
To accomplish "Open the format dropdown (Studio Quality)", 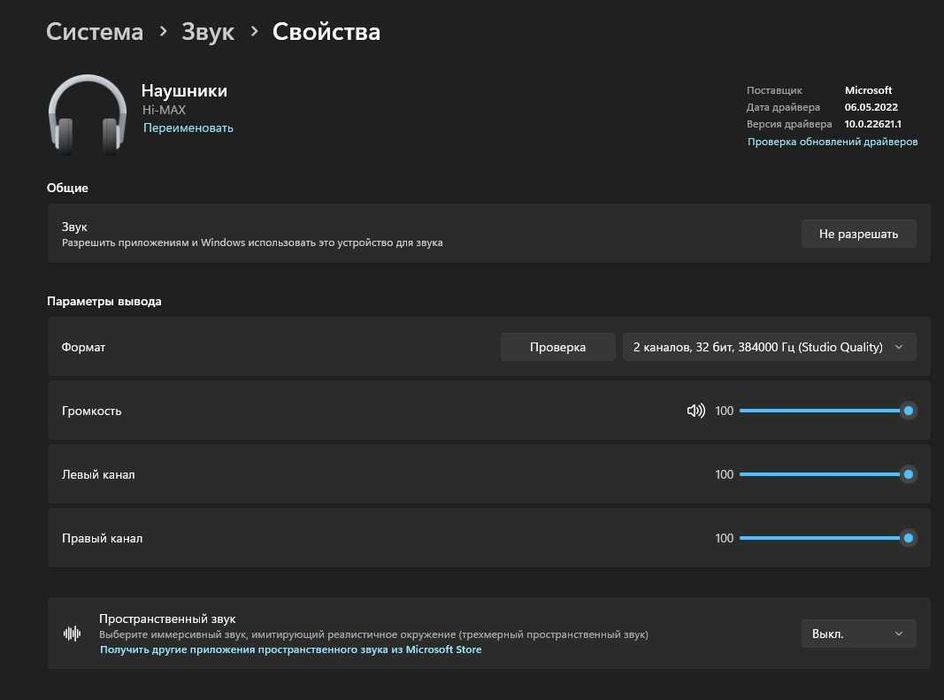I will click(769, 347).
